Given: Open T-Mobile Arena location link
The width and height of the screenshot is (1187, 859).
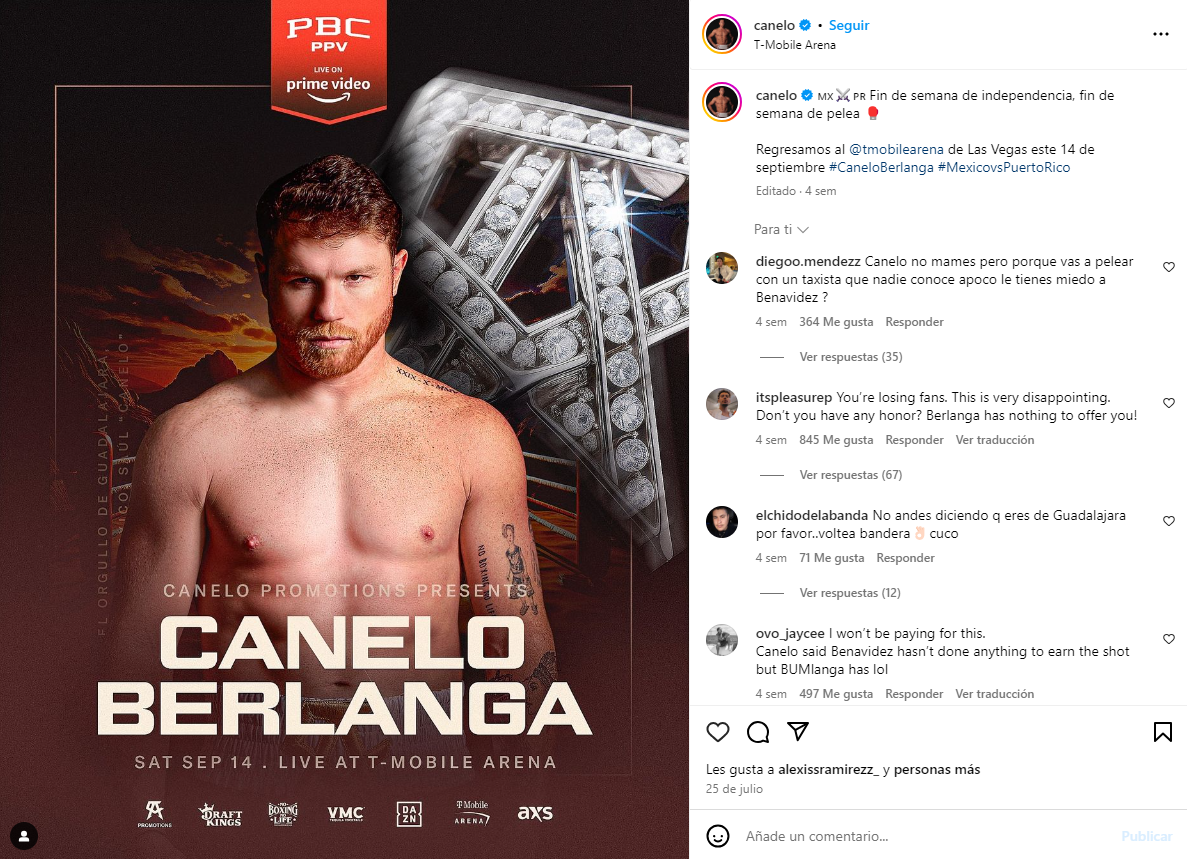Looking at the screenshot, I should pyautogui.click(x=795, y=45).
